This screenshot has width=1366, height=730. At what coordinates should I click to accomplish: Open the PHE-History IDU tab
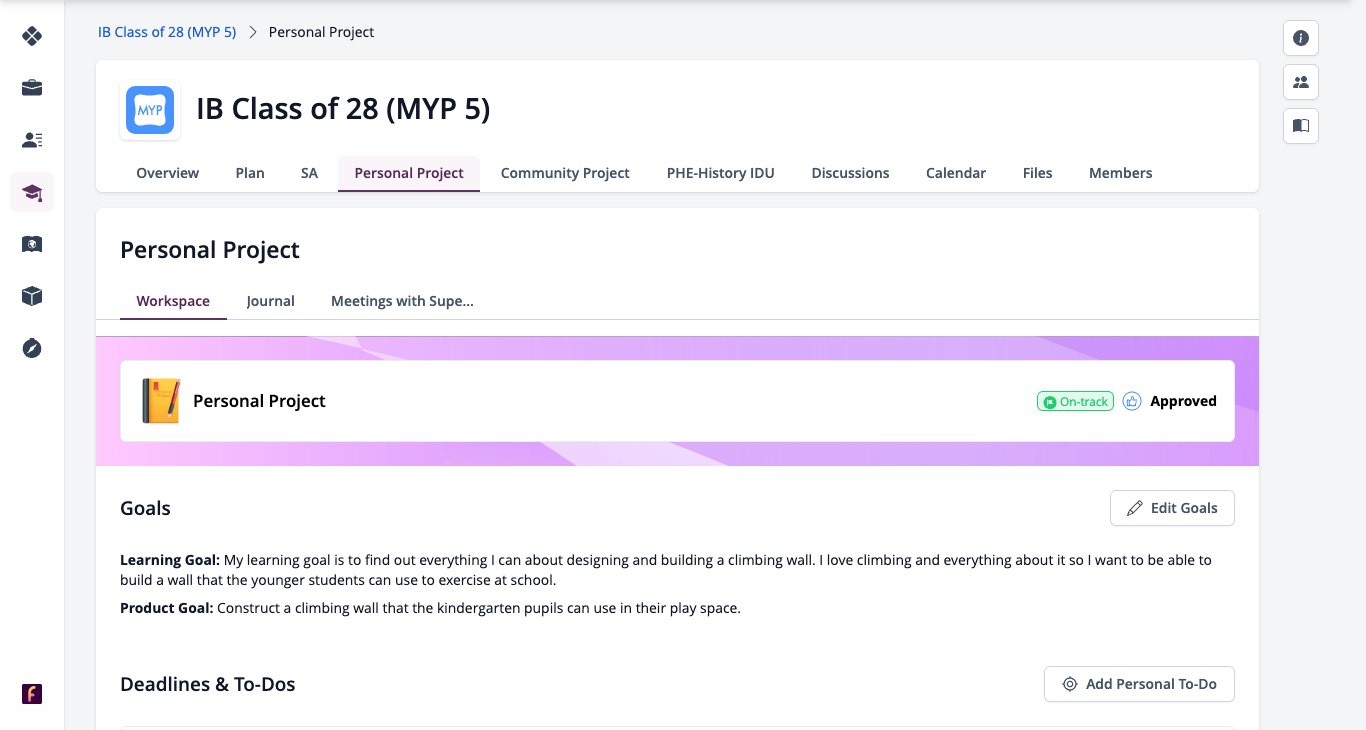[721, 173]
